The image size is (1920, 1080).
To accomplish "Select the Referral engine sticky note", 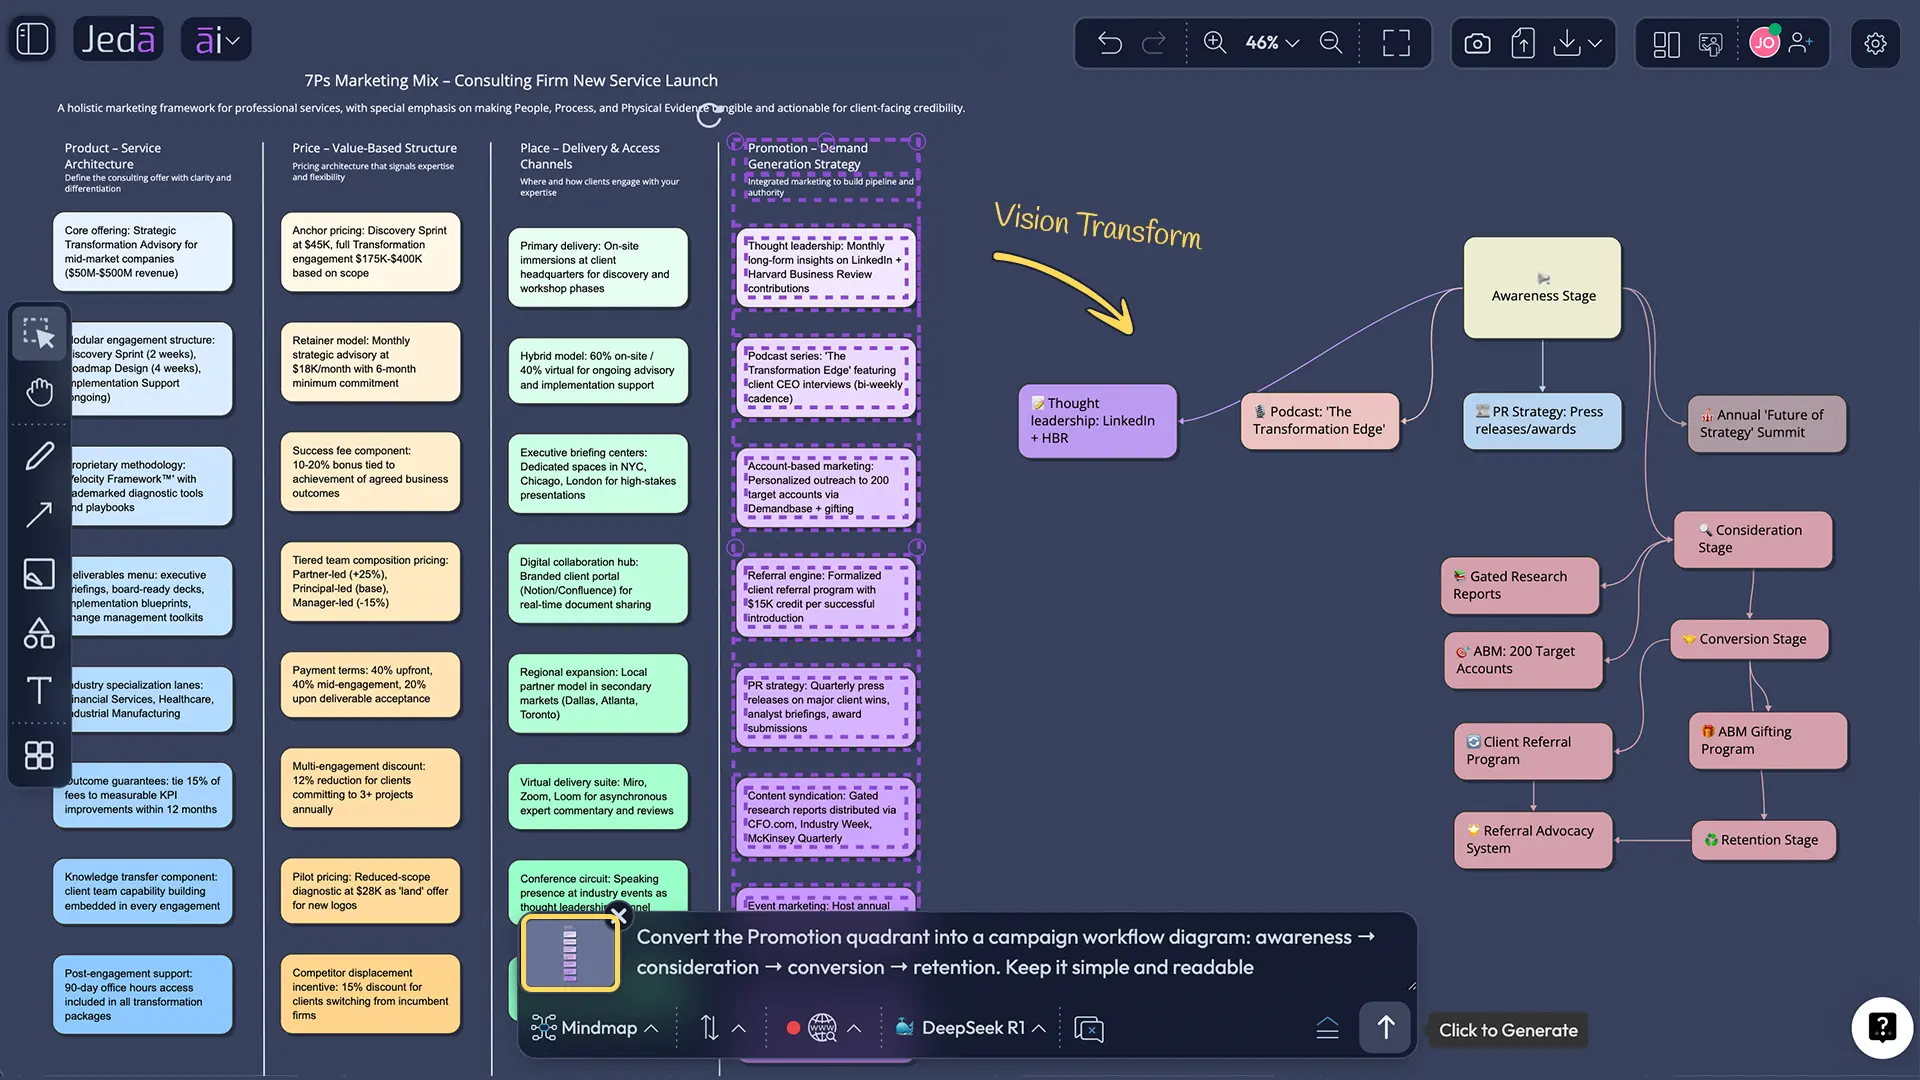I will pos(825,597).
